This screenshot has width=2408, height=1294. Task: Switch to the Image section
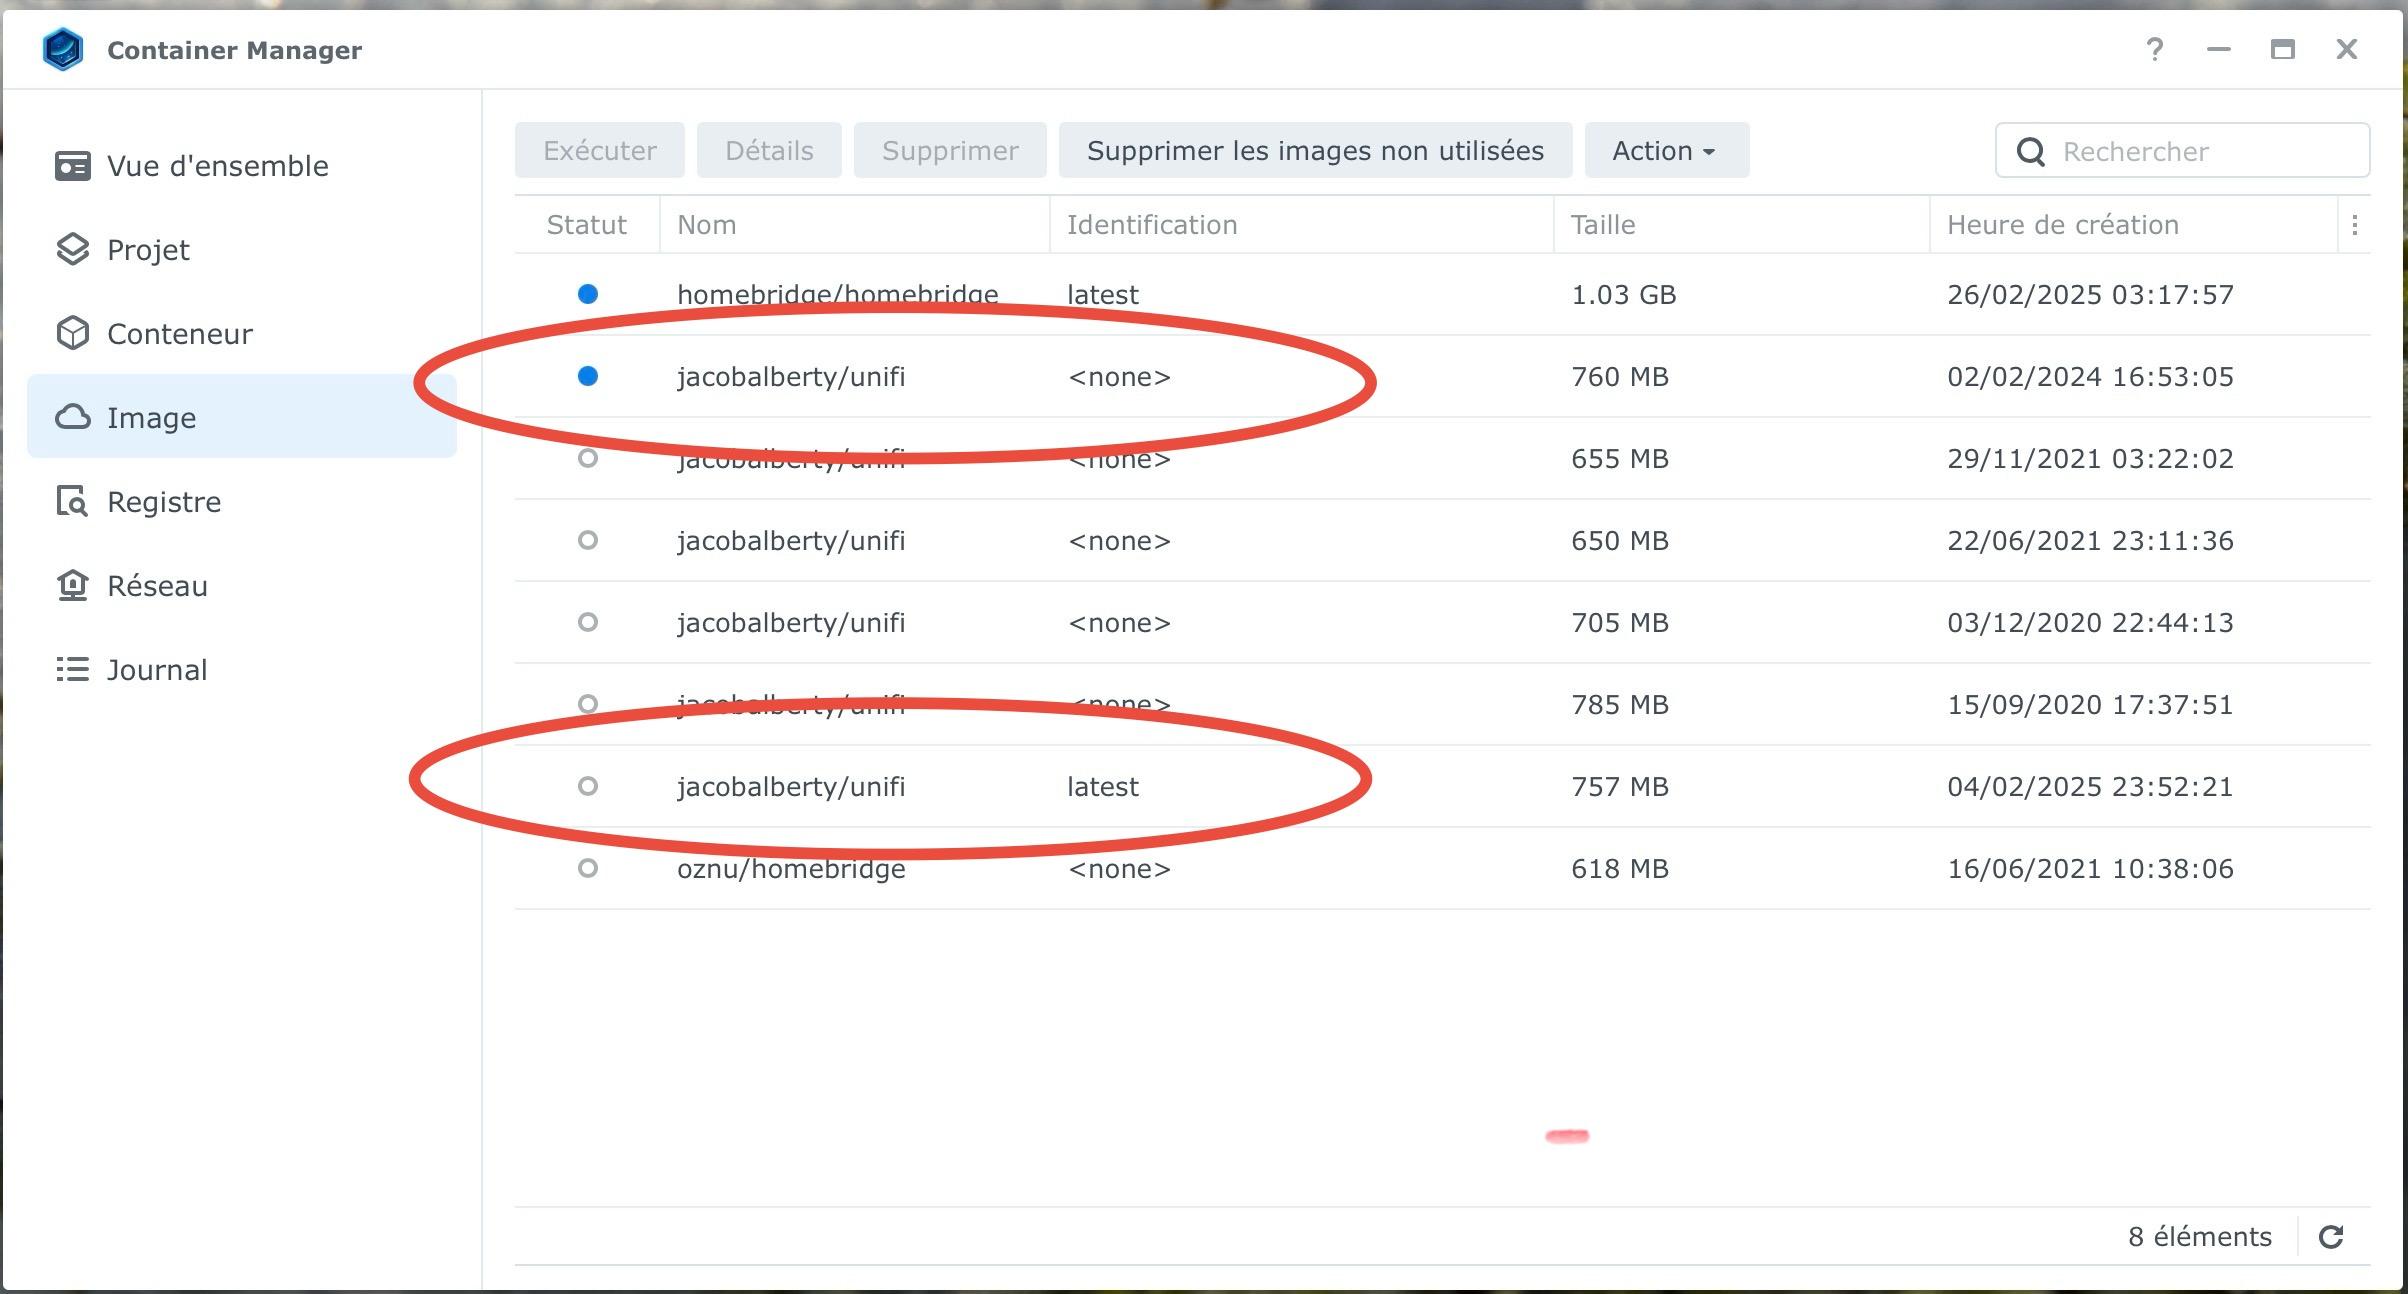coord(151,418)
